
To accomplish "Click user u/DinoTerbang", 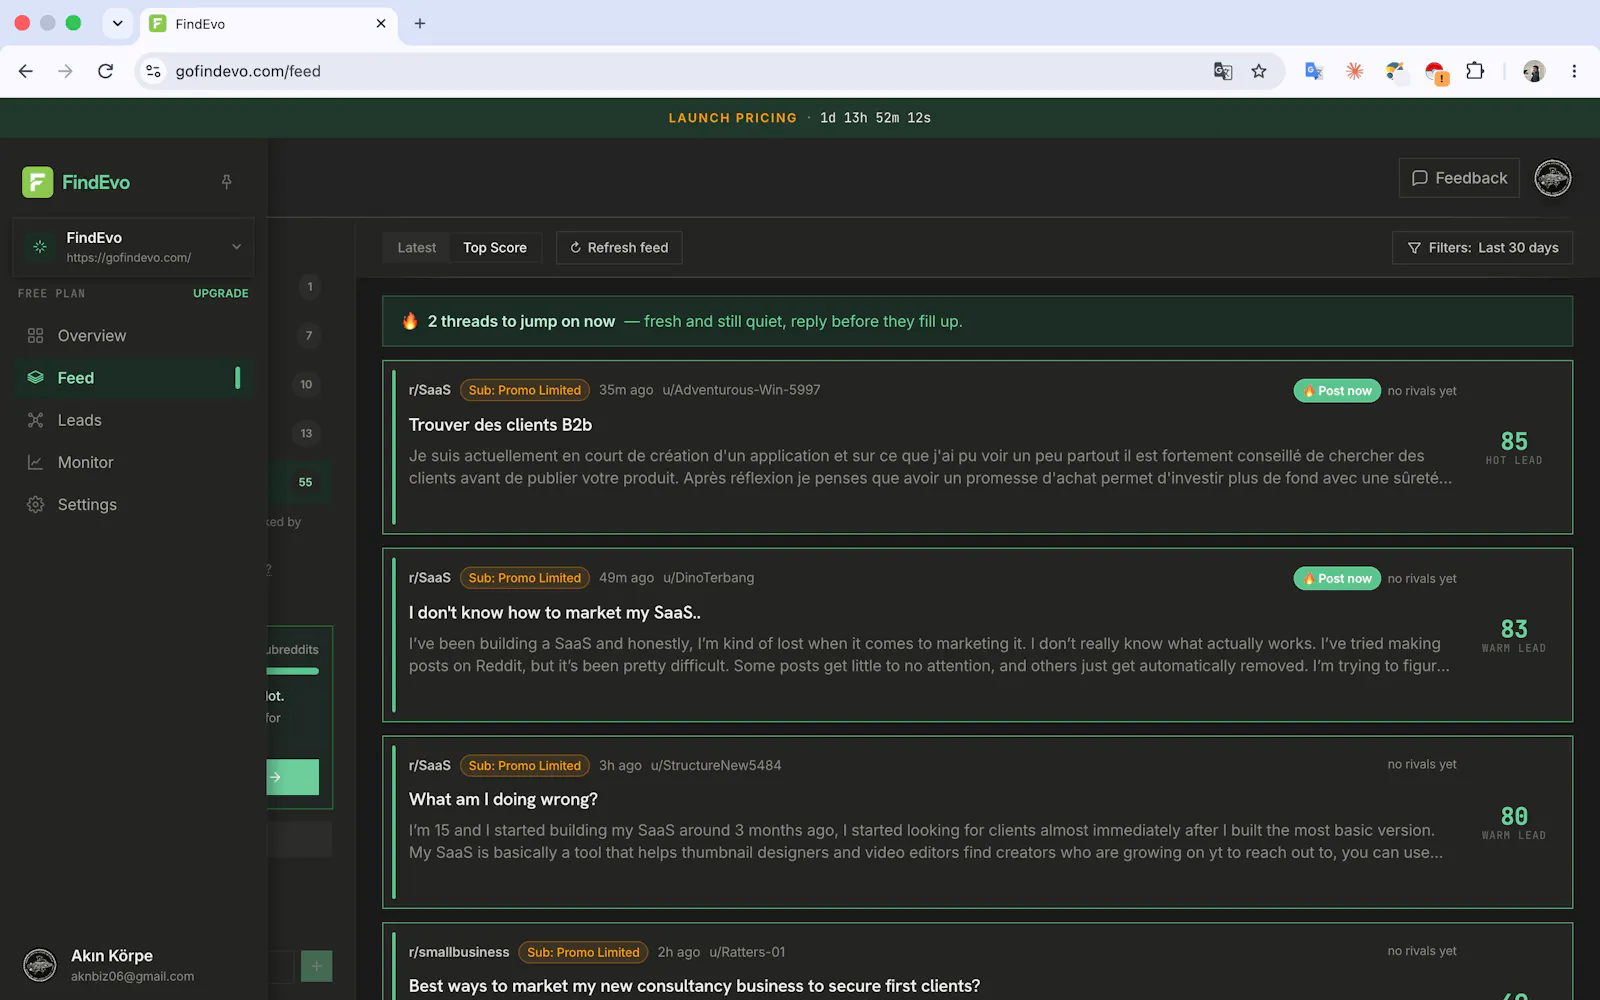I will 709,578.
